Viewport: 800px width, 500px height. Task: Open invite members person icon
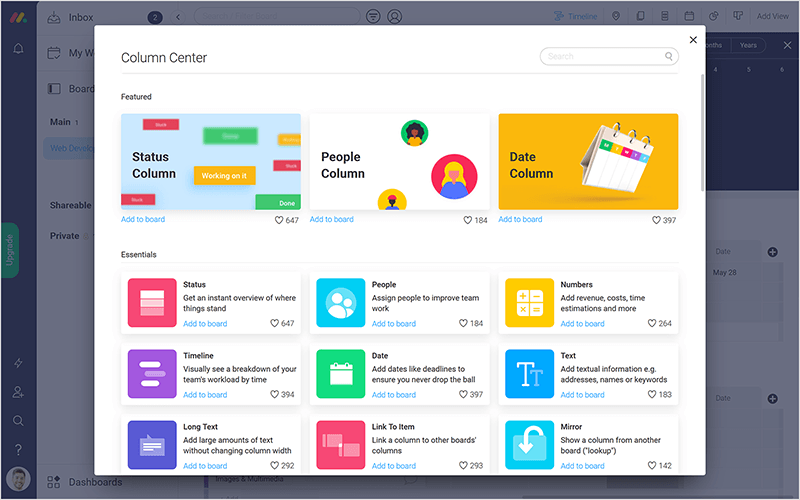18,392
